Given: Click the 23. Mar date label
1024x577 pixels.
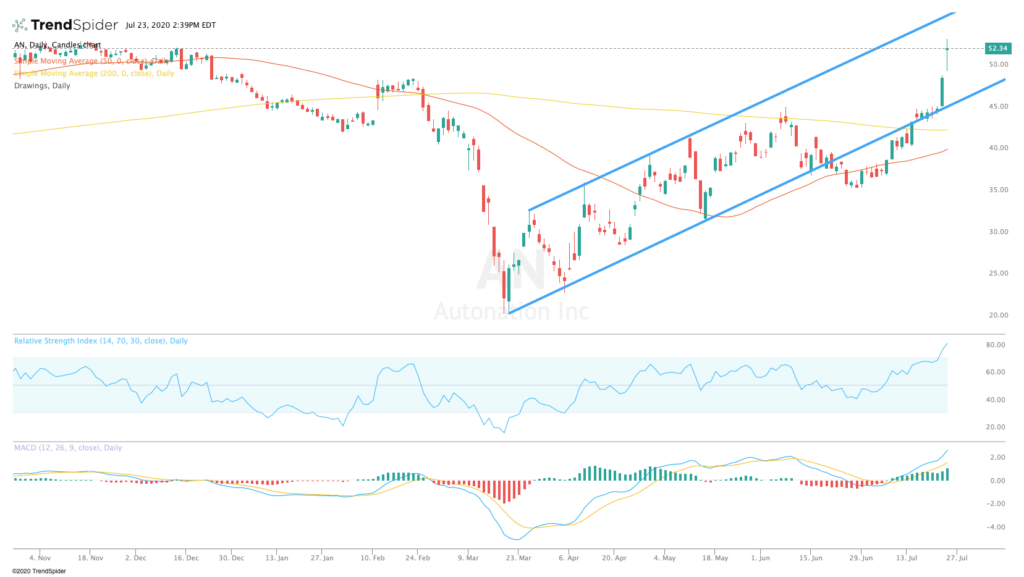Looking at the screenshot, I should click(x=518, y=558).
